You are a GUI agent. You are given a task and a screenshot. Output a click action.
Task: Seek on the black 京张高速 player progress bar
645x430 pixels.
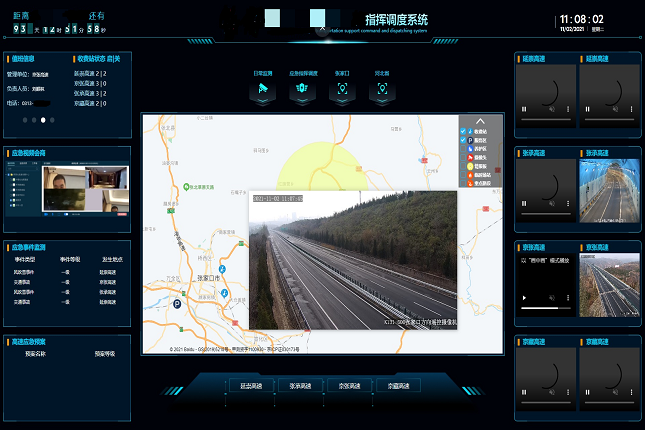(546, 308)
